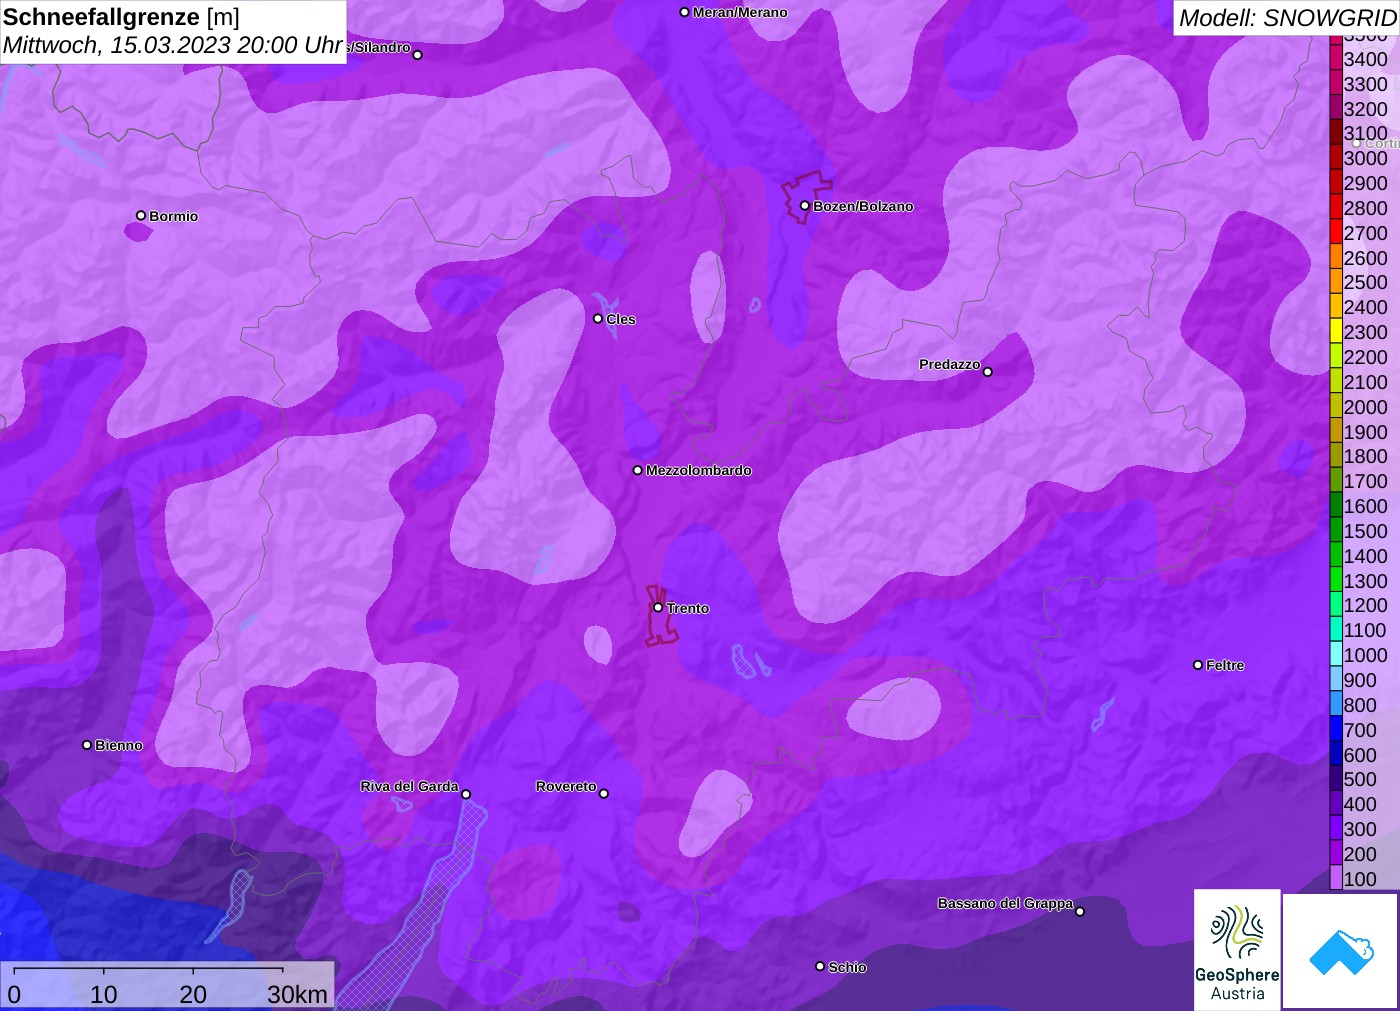
Task: Click legend value "500"
Action: [x=1360, y=779]
